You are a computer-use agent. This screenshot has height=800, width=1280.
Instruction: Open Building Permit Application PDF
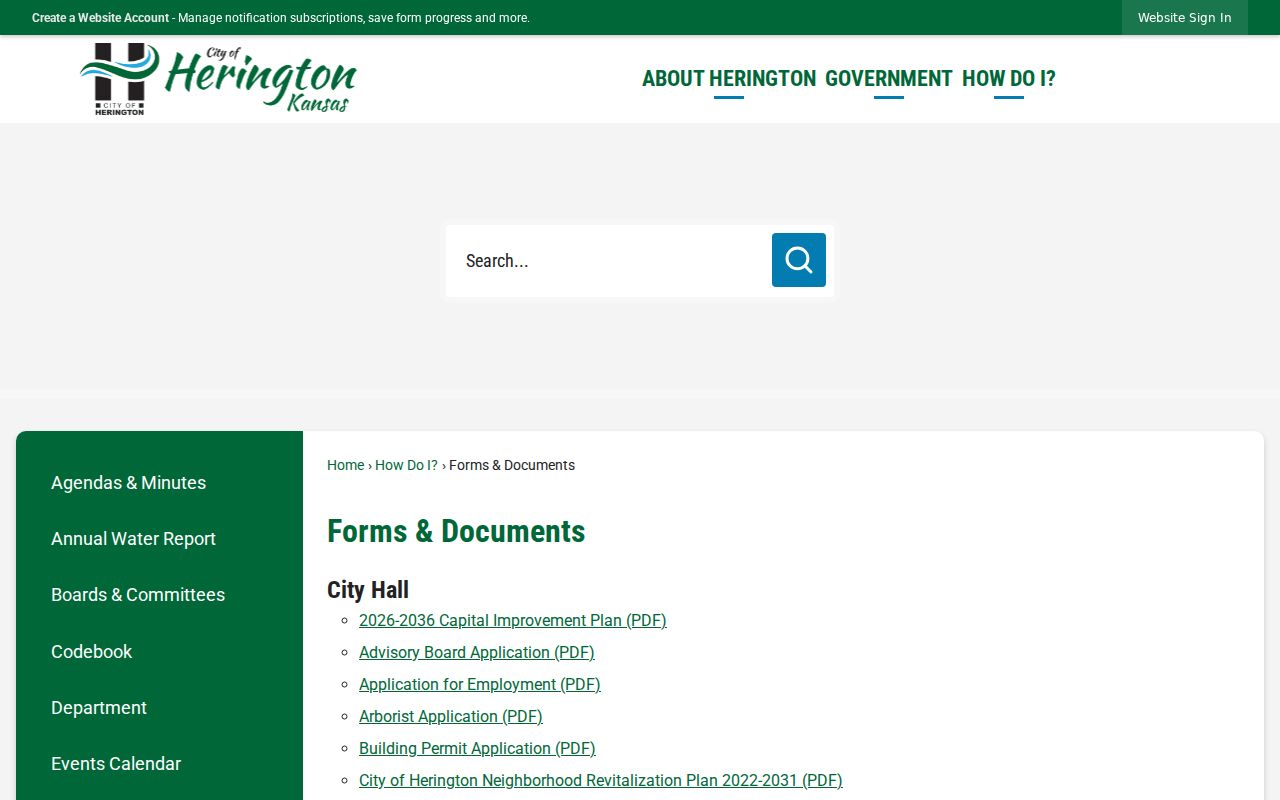(x=477, y=749)
